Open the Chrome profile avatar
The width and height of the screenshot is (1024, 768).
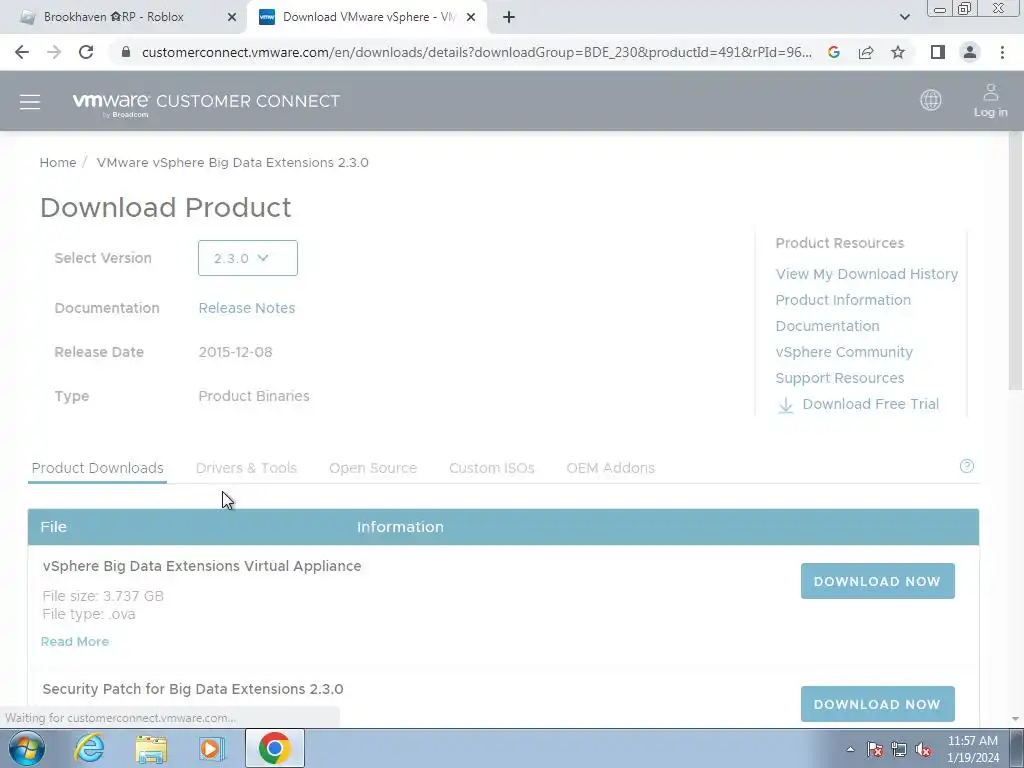(970, 52)
